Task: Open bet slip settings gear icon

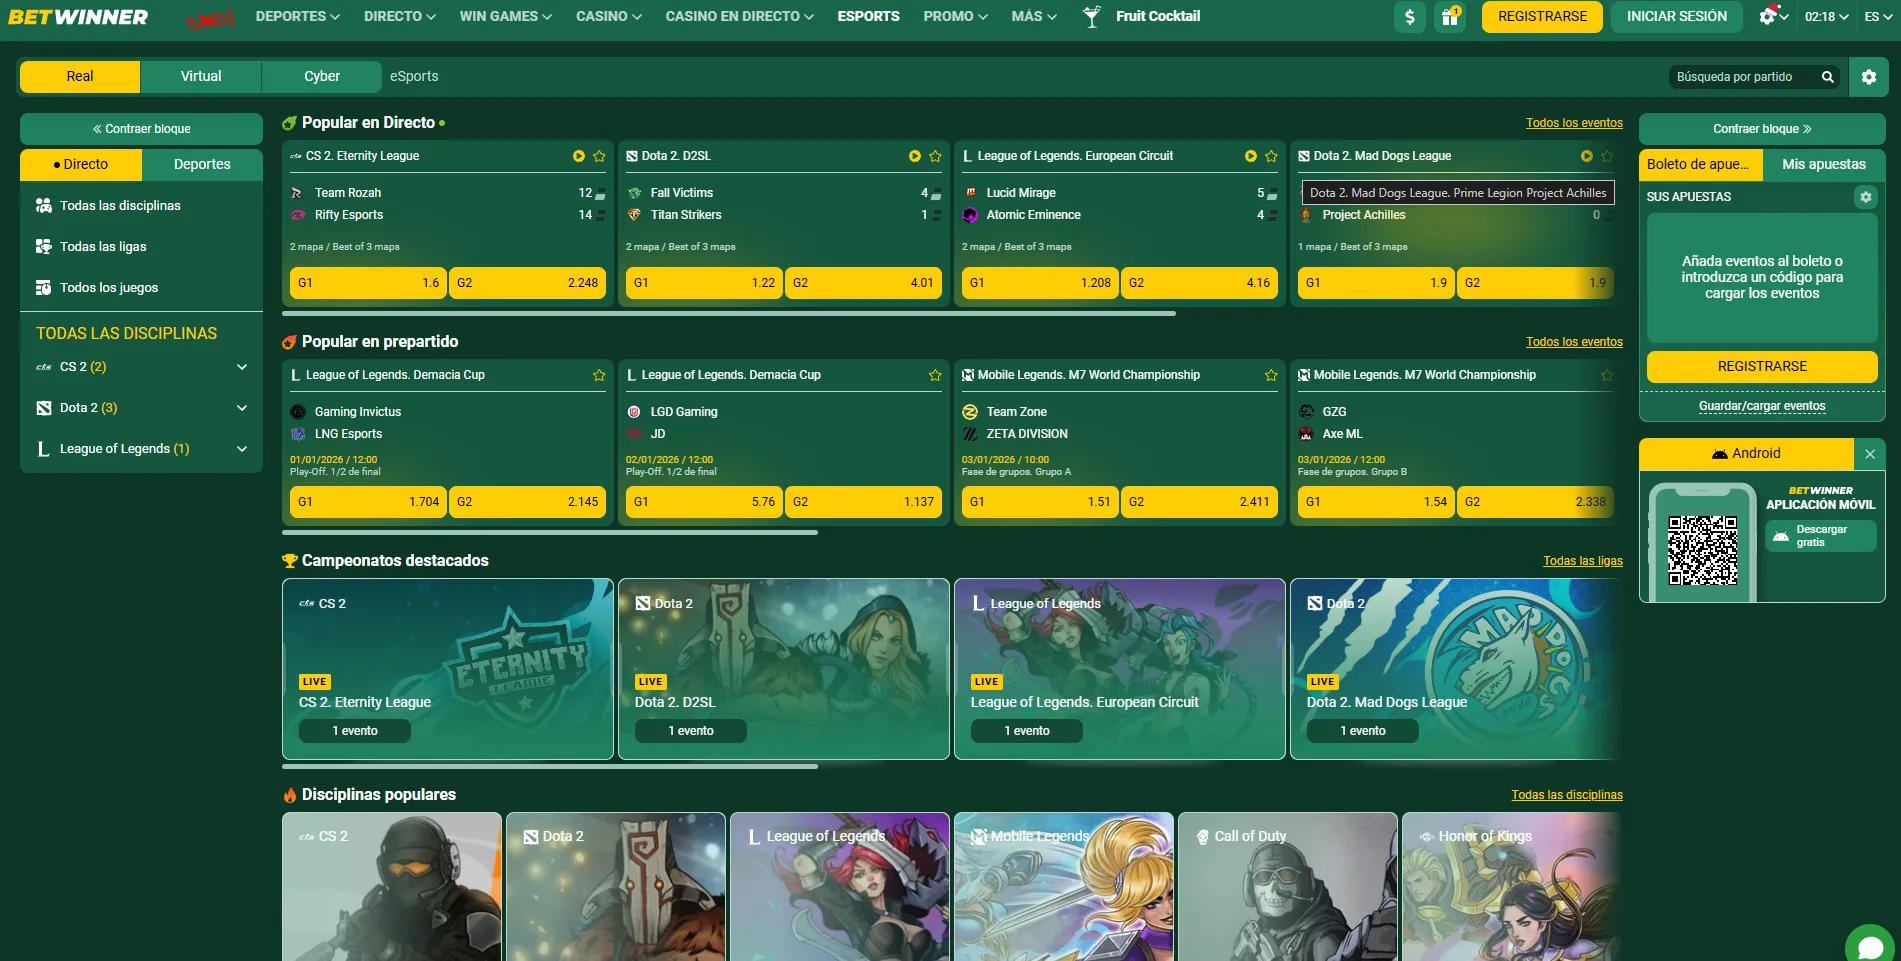Action: [x=1865, y=197]
